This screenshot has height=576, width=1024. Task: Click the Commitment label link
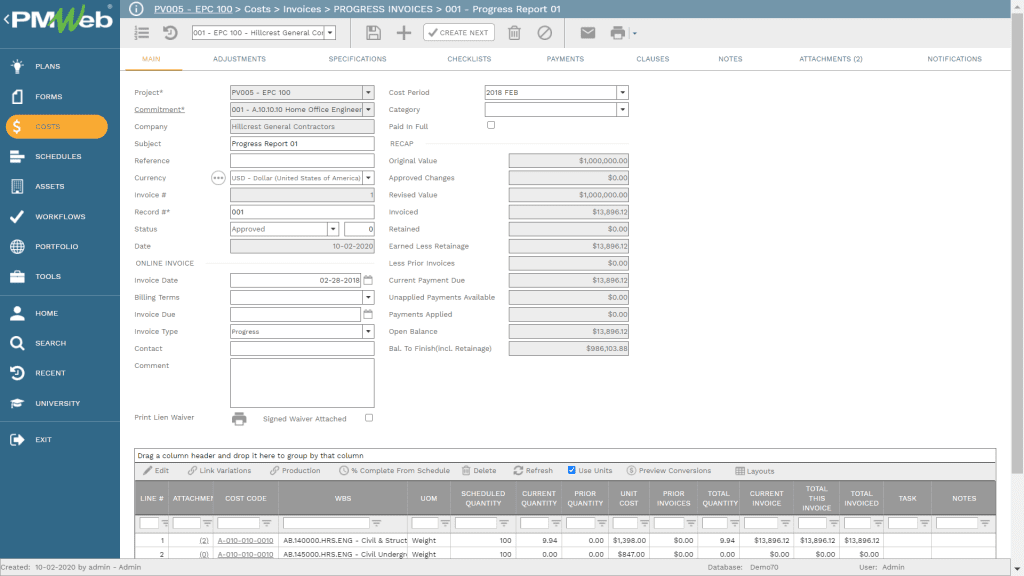159,110
